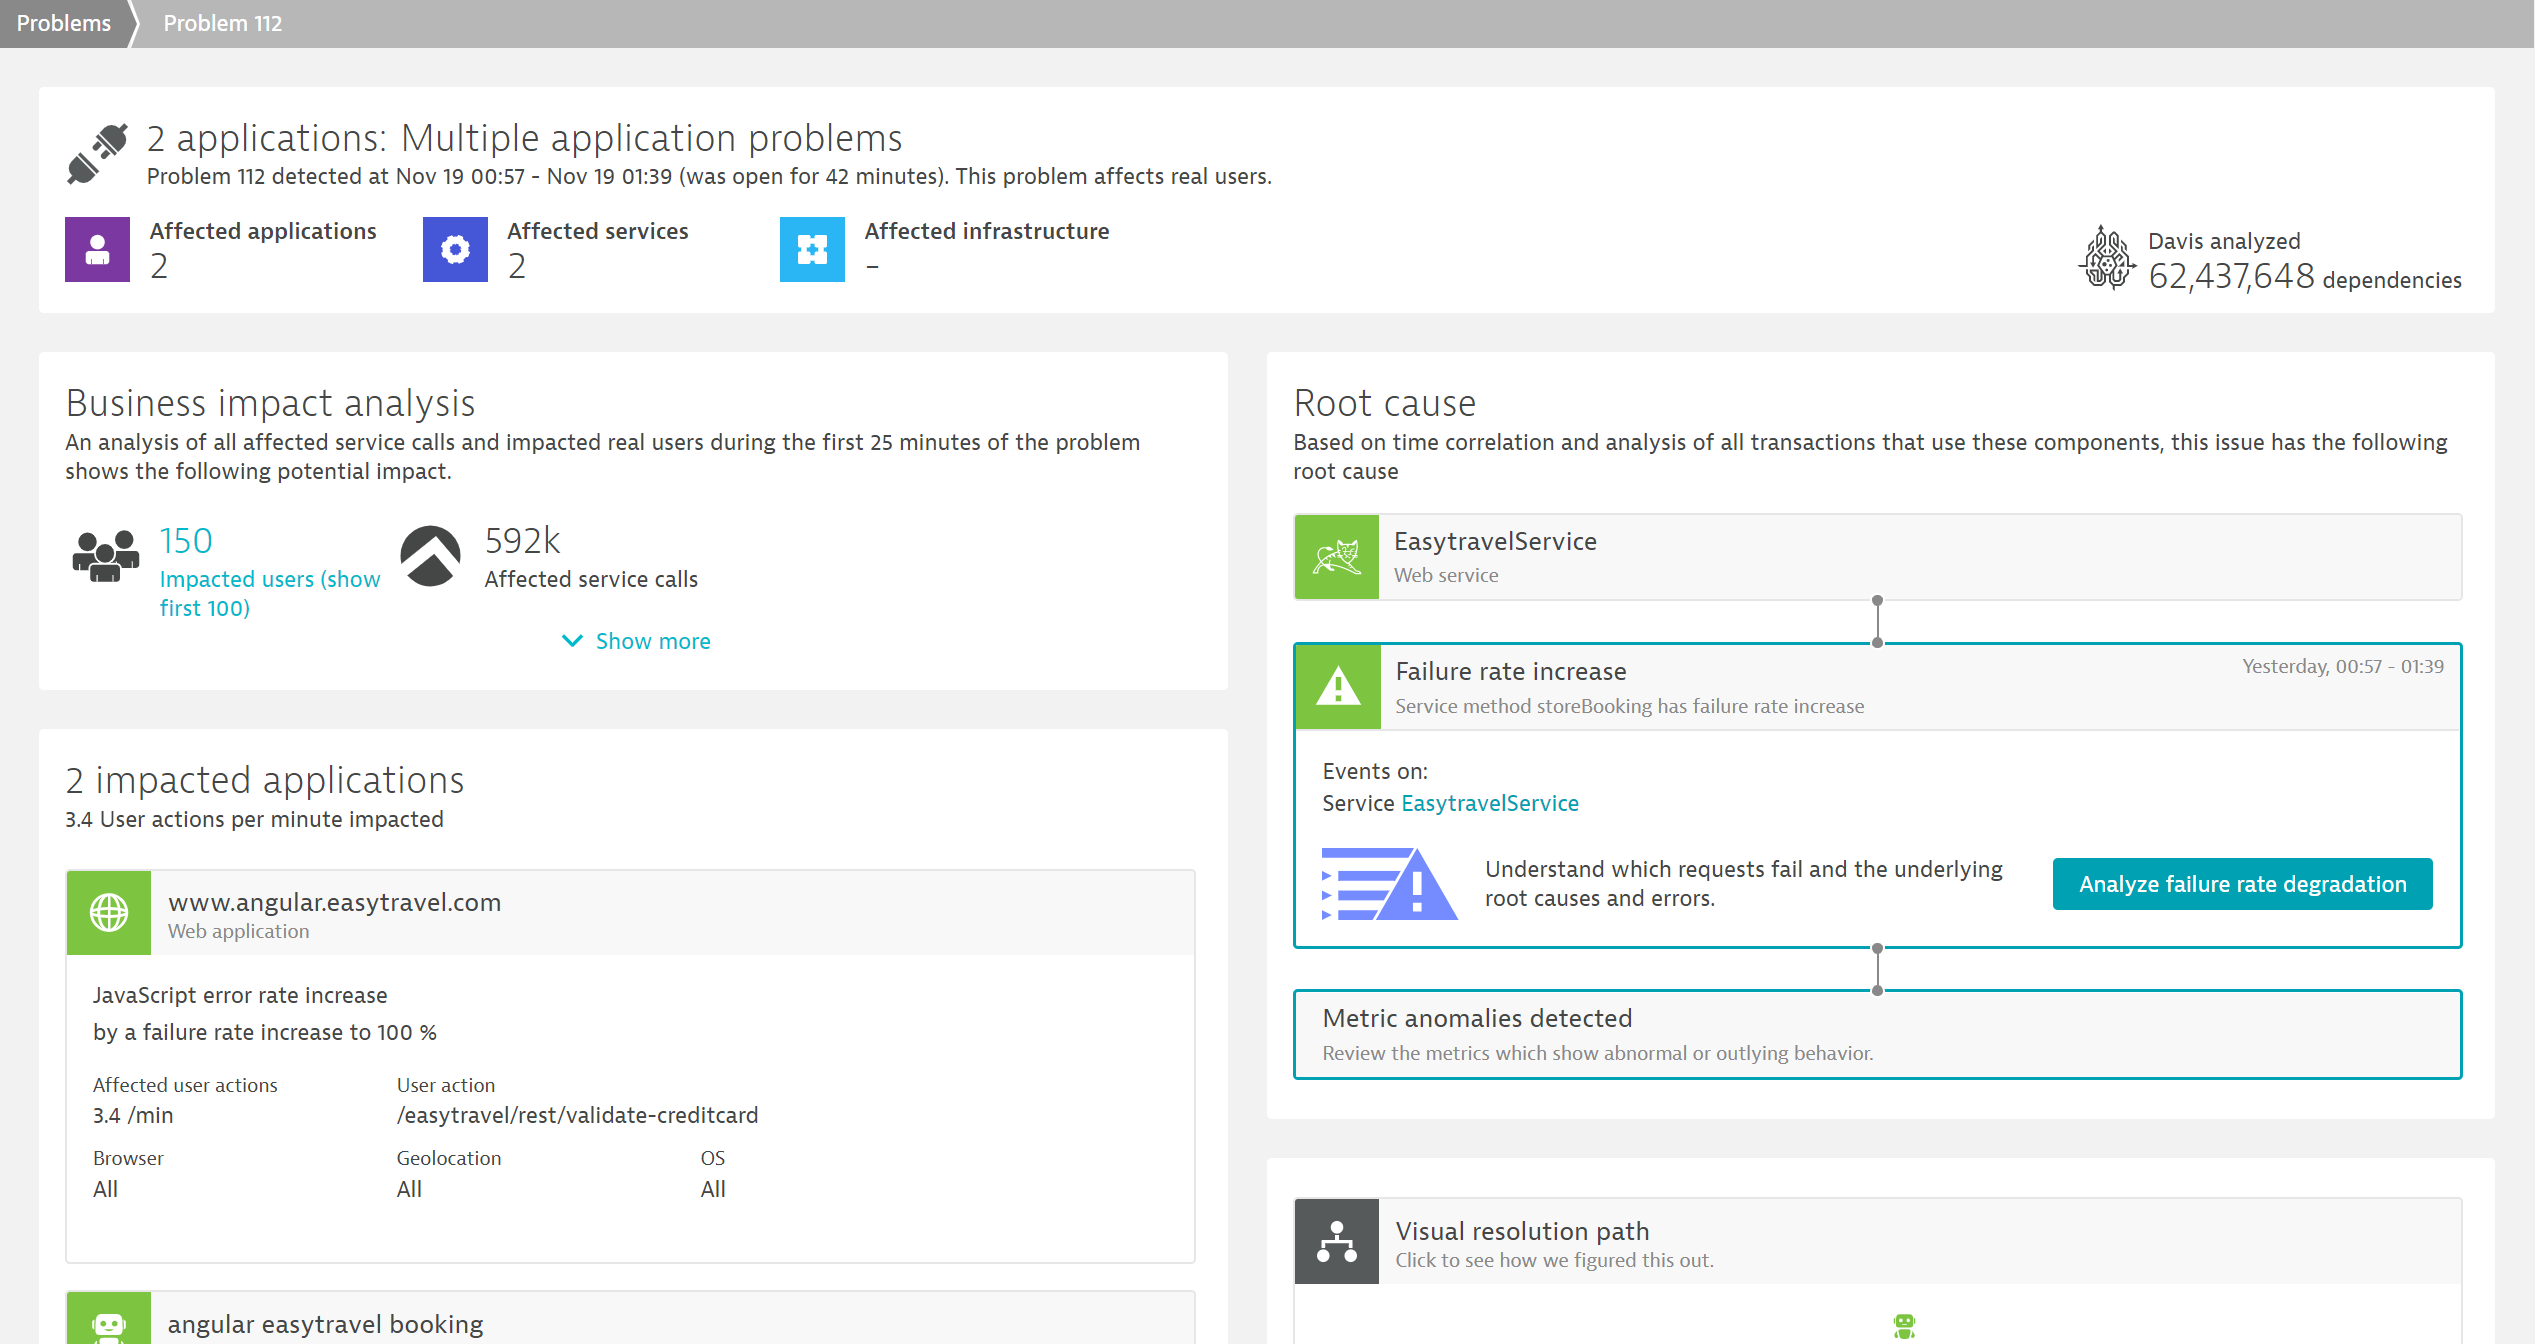Click the plug problem icon beside title
Viewport: 2535px width, 1344px height.
point(98,154)
